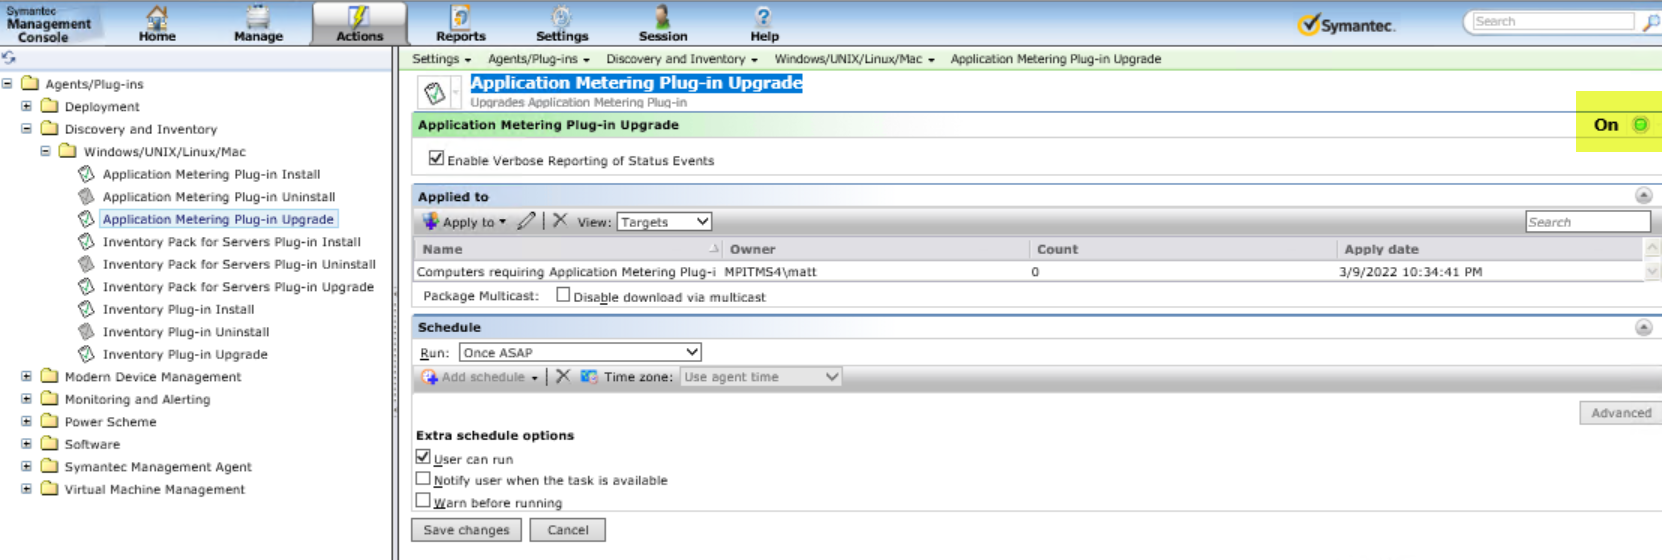Click the delete X icon beside View

coord(559,221)
